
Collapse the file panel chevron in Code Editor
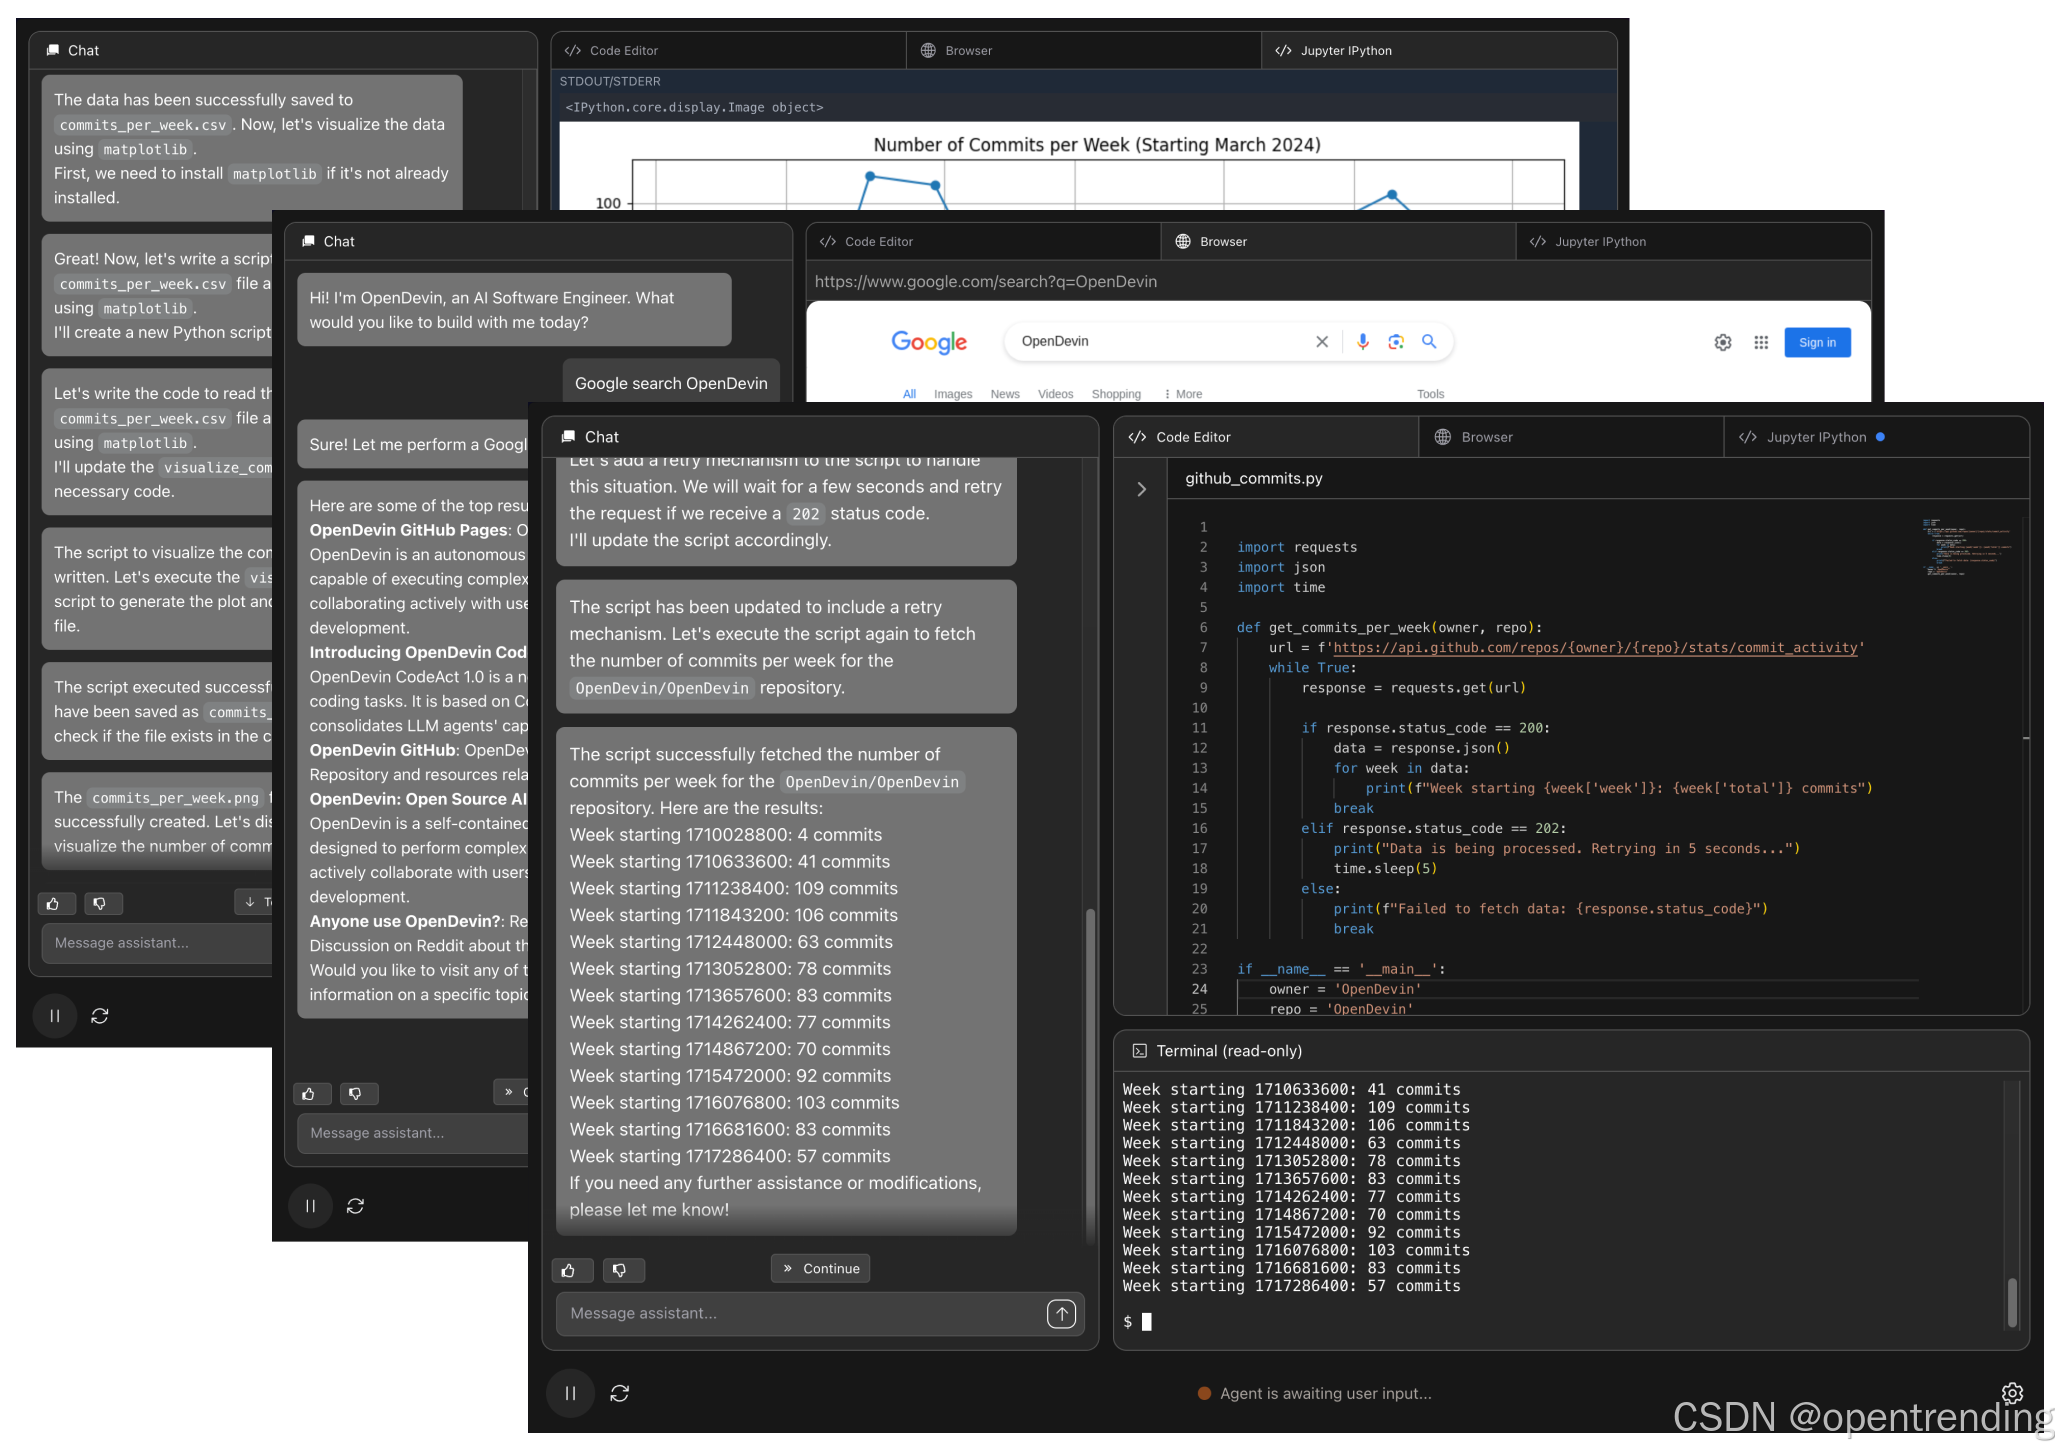pyautogui.click(x=1141, y=489)
